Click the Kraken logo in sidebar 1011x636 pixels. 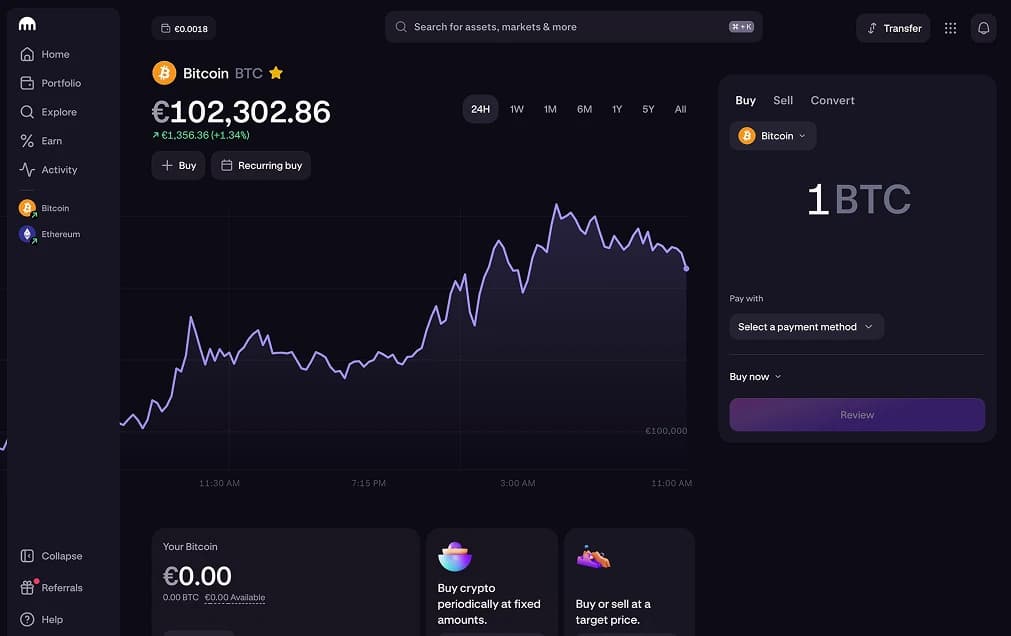click(28, 24)
